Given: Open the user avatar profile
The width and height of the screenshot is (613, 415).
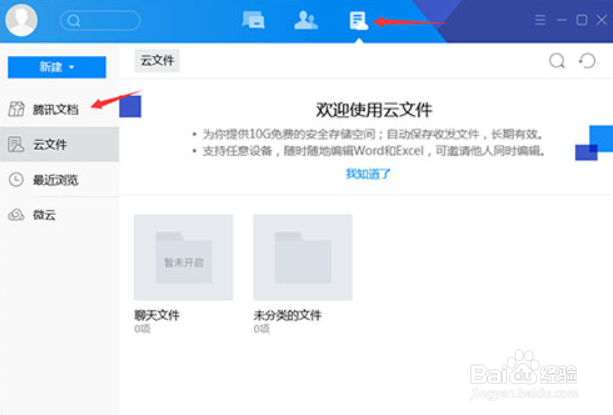Looking at the screenshot, I should click(x=21, y=20).
